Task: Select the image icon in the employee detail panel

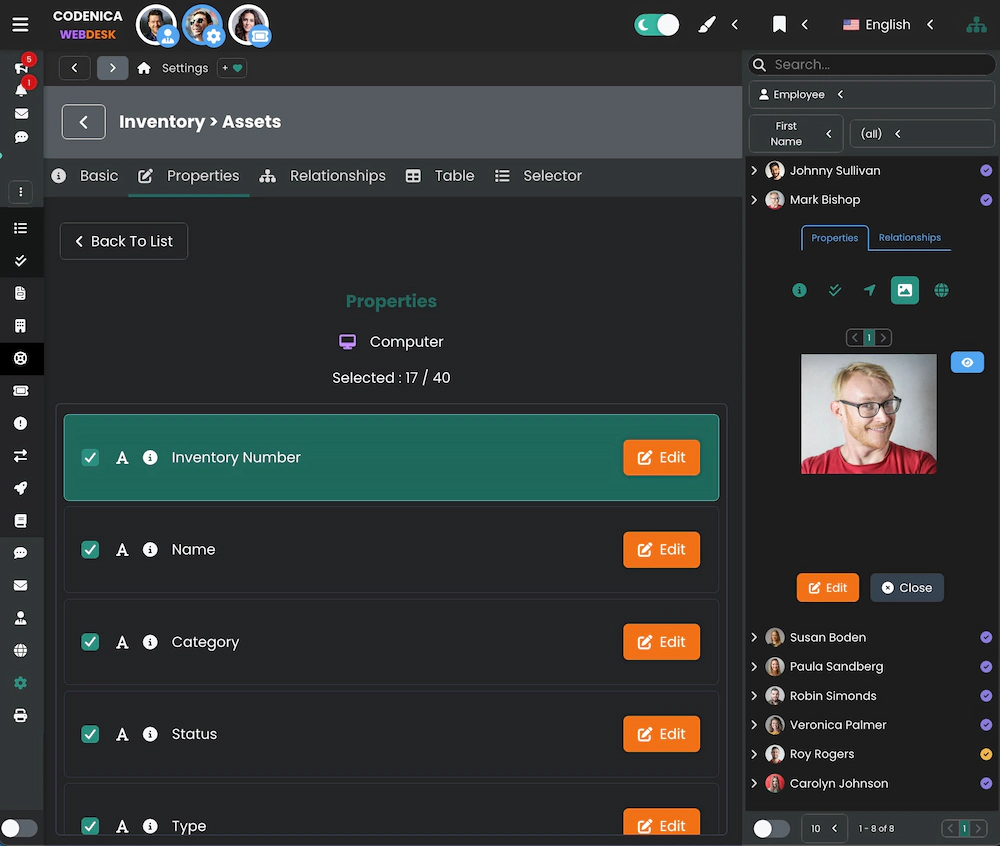Action: [x=905, y=290]
